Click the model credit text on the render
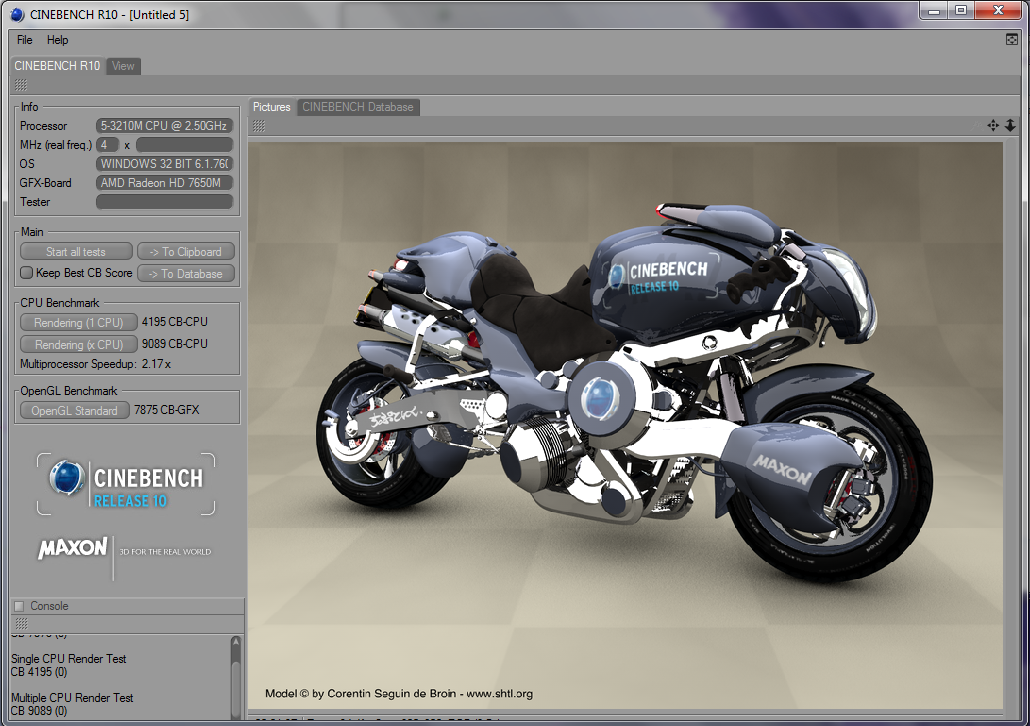 point(399,693)
